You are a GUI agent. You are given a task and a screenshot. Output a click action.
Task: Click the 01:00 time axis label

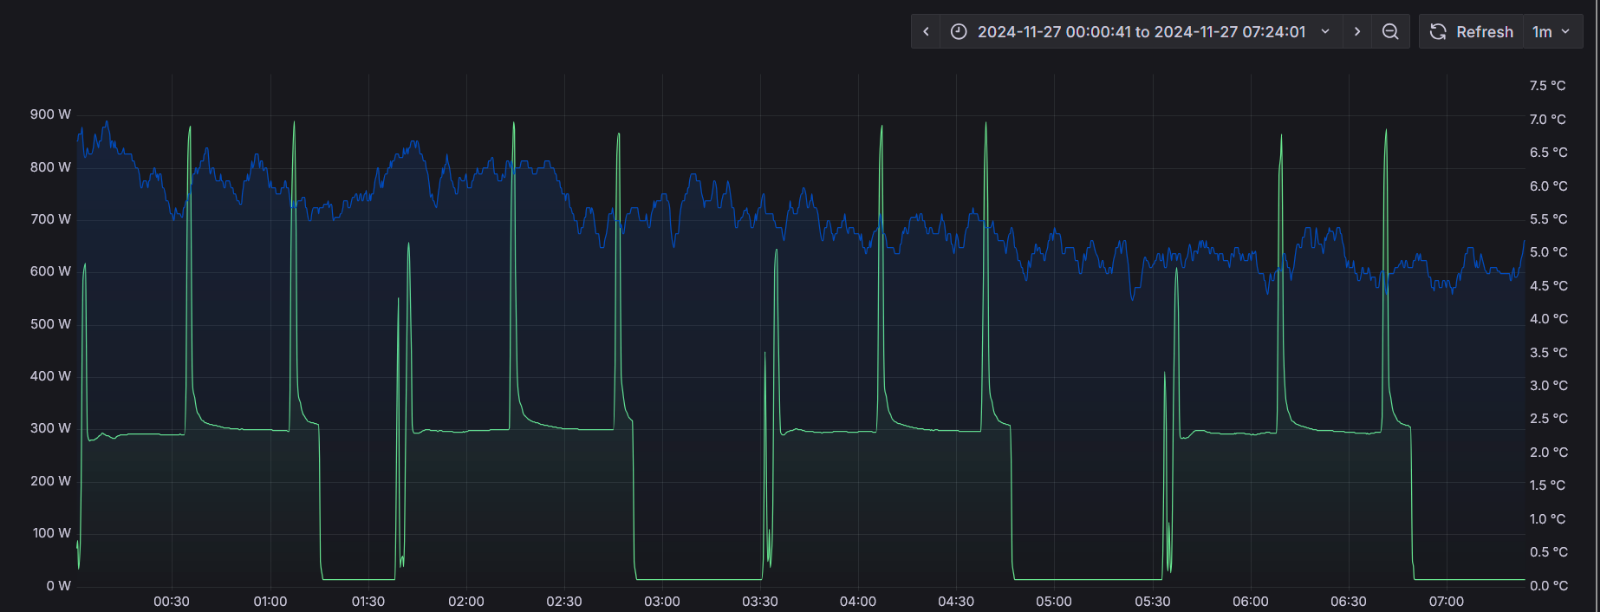pos(270,602)
